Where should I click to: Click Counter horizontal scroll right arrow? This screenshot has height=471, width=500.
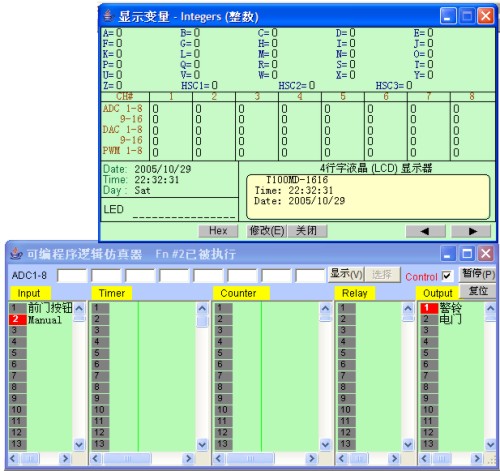click(312, 459)
